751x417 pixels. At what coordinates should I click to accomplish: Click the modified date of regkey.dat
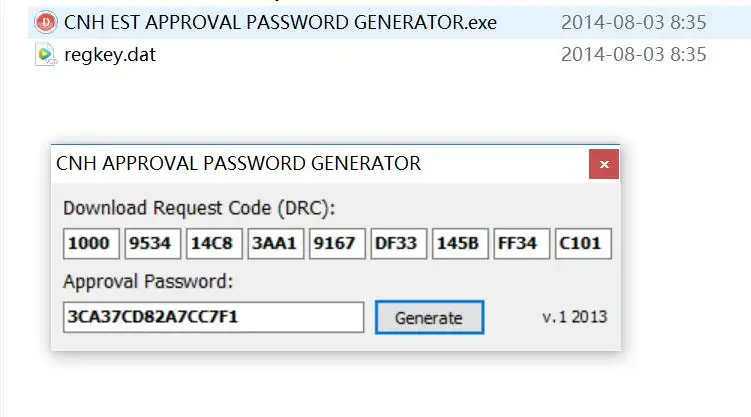[634, 55]
